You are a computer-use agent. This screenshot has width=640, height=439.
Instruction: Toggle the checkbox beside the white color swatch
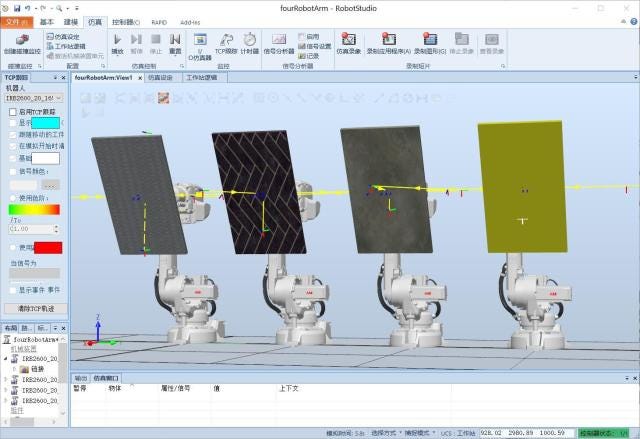click(x=13, y=158)
